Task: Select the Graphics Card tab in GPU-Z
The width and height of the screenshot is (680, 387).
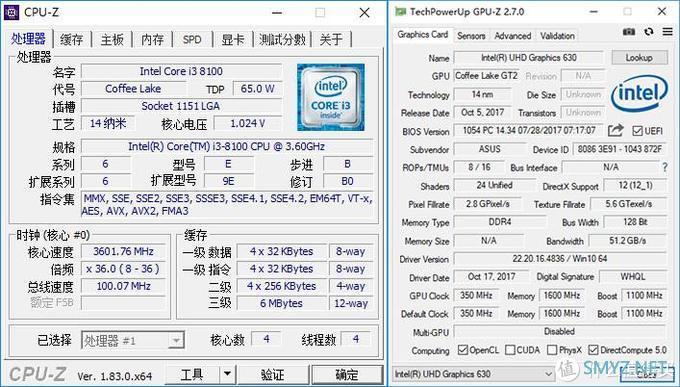Action: coord(422,35)
